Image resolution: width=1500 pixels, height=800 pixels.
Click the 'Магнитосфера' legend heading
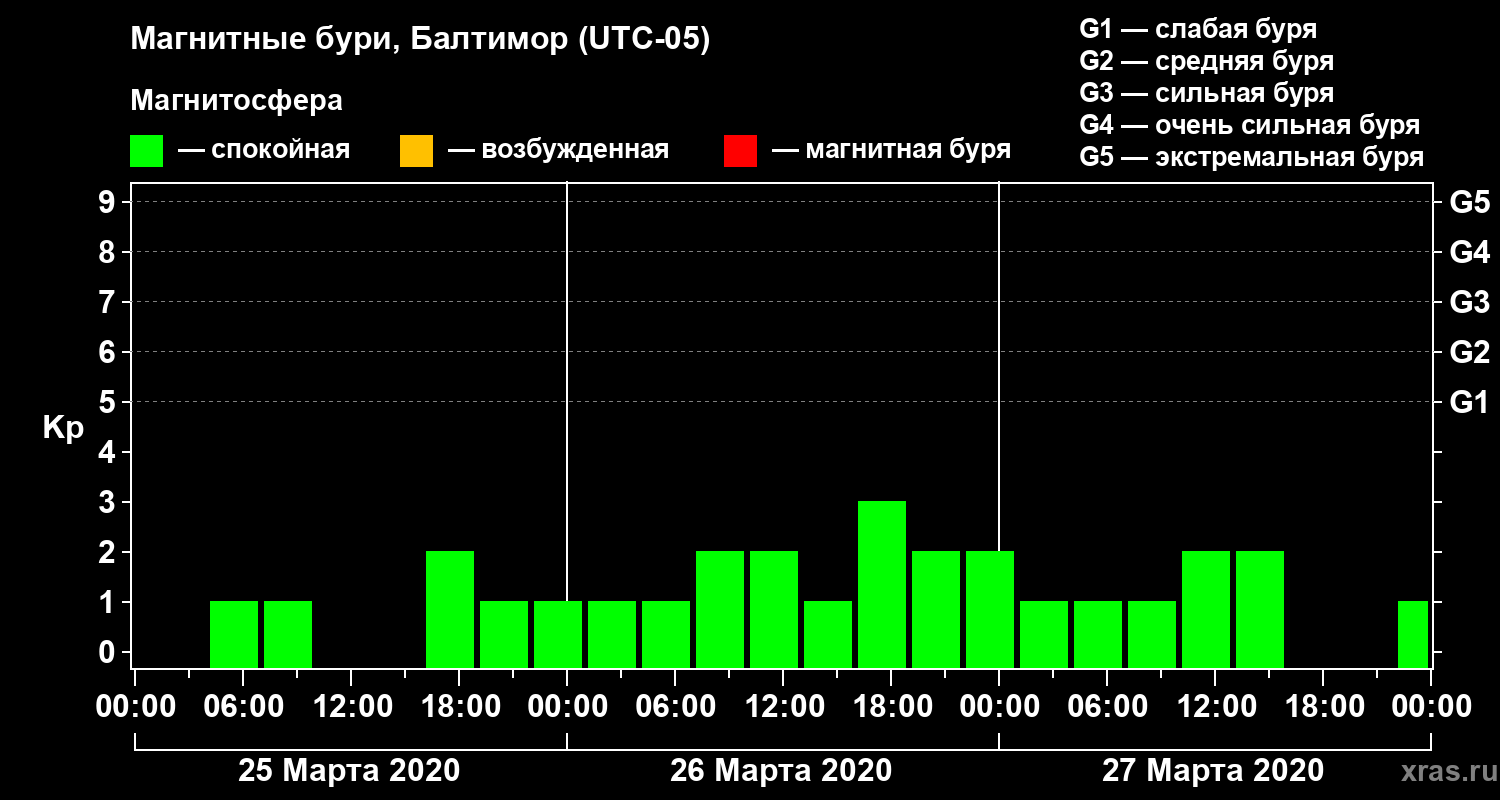(x=236, y=101)
